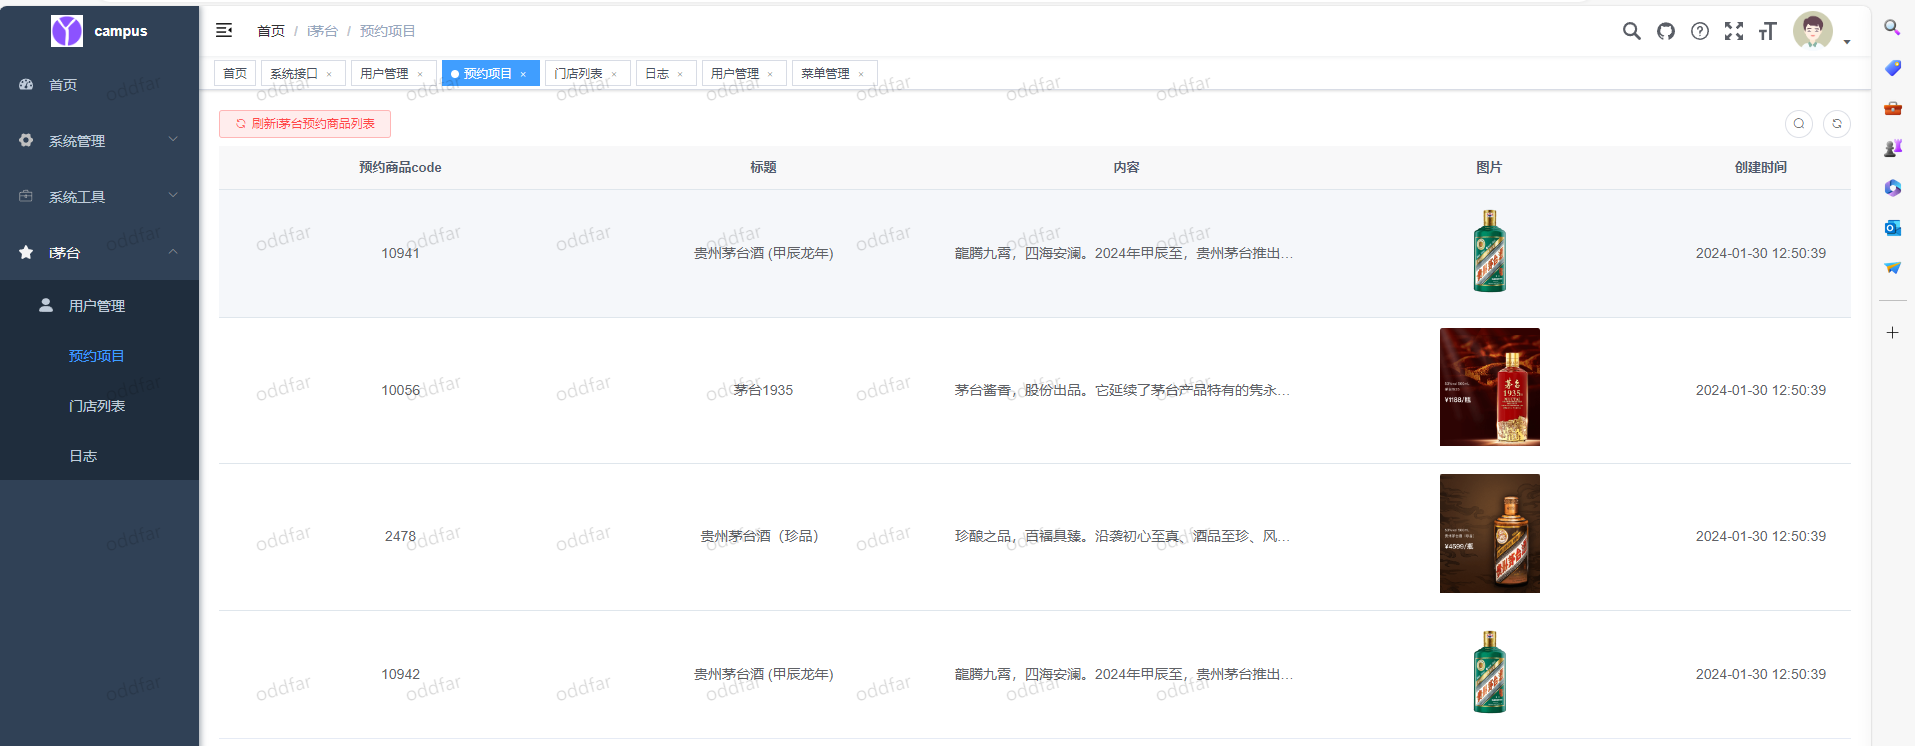Click the user avatar picture

coord(1812,31)
